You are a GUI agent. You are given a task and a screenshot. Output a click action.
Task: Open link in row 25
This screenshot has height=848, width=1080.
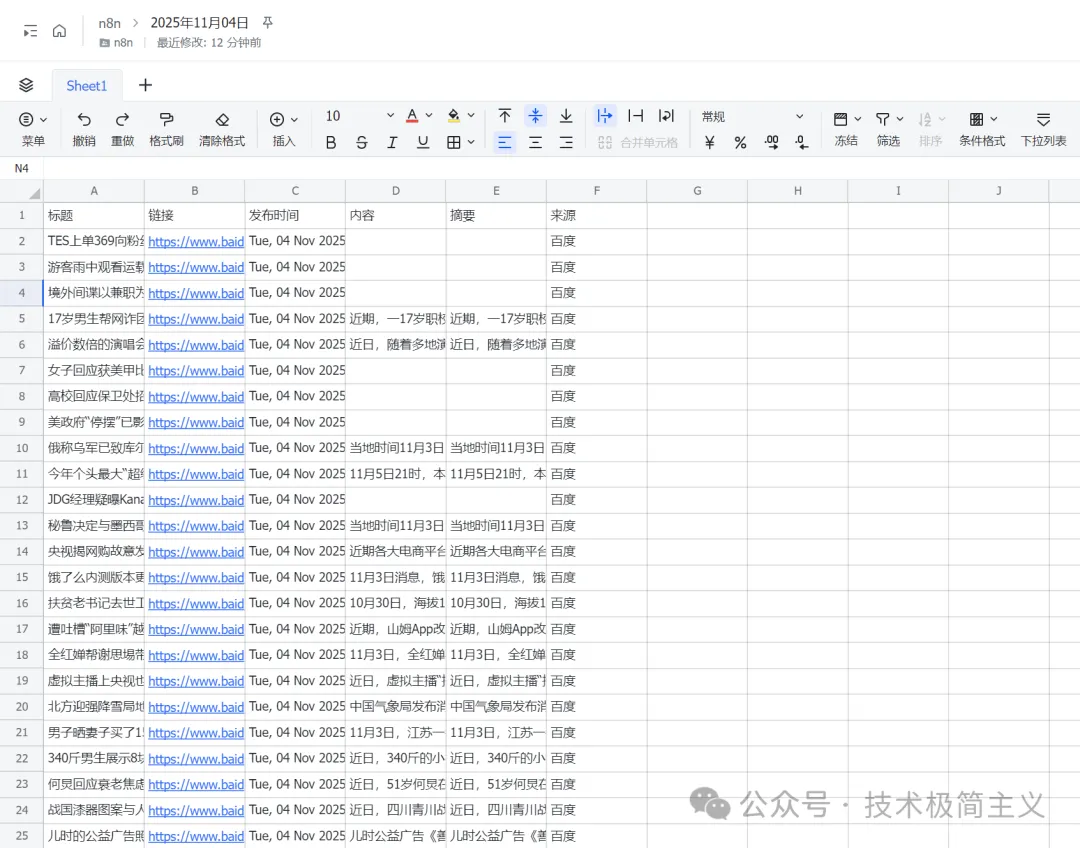[196, 836]
